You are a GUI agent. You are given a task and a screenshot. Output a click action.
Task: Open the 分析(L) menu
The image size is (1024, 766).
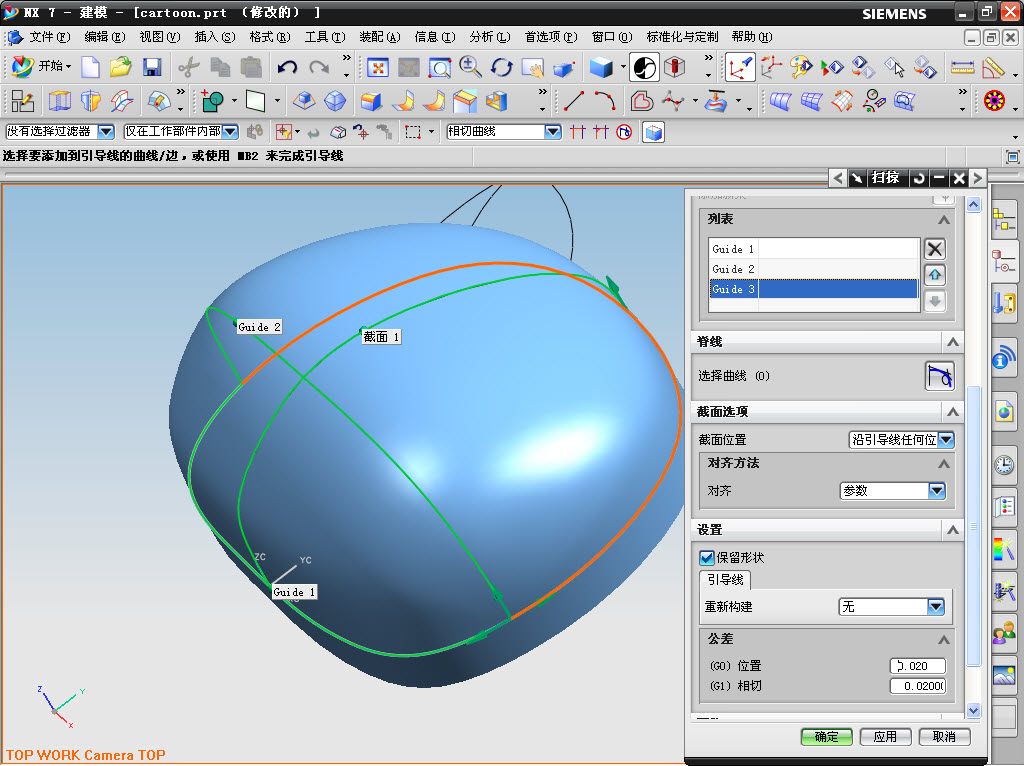[x=489, y=37]
